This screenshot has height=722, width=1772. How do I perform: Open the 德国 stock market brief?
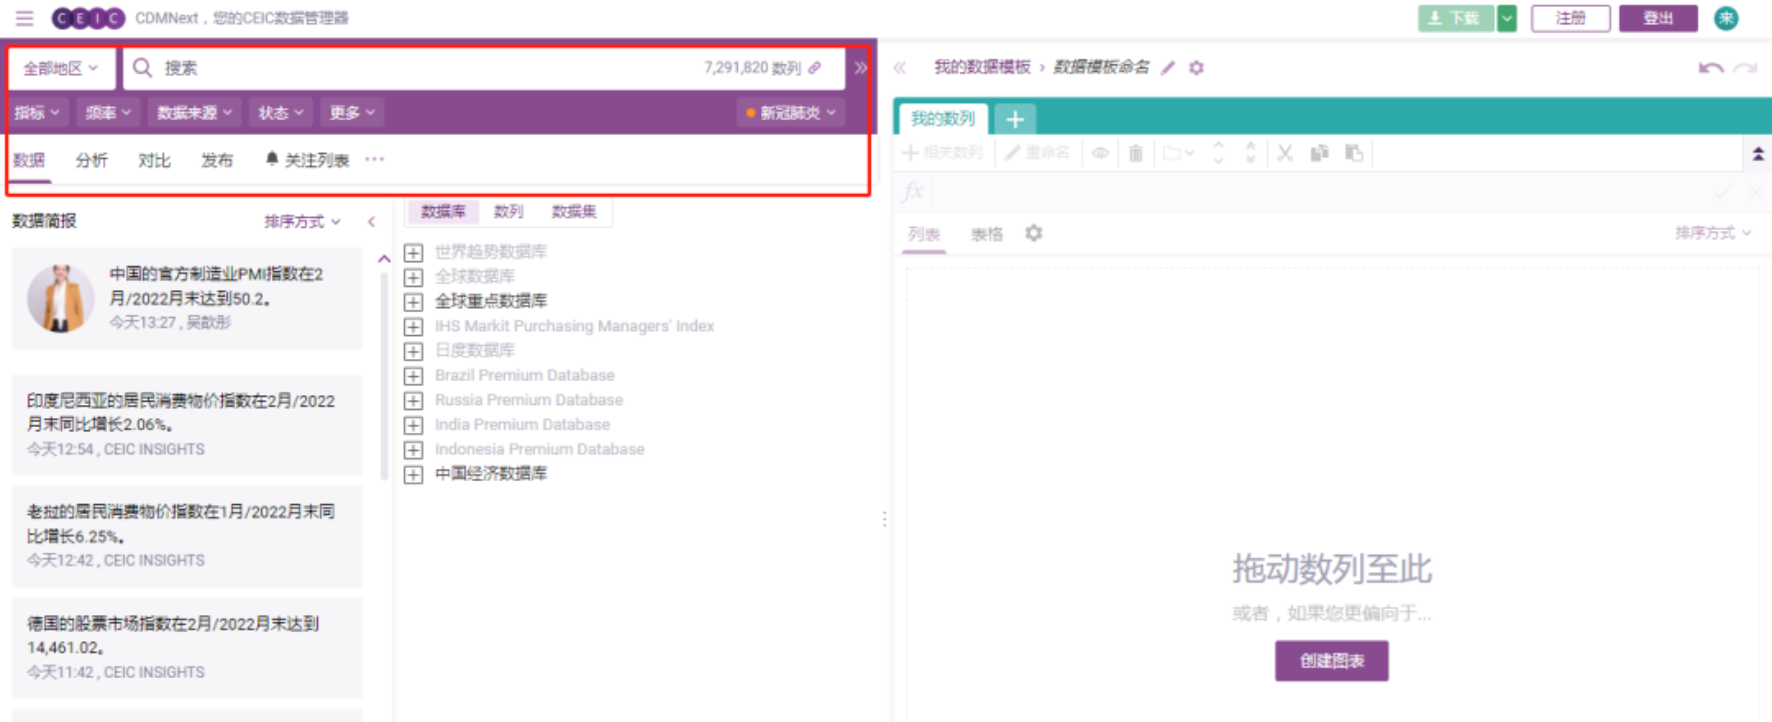(187, 648)
